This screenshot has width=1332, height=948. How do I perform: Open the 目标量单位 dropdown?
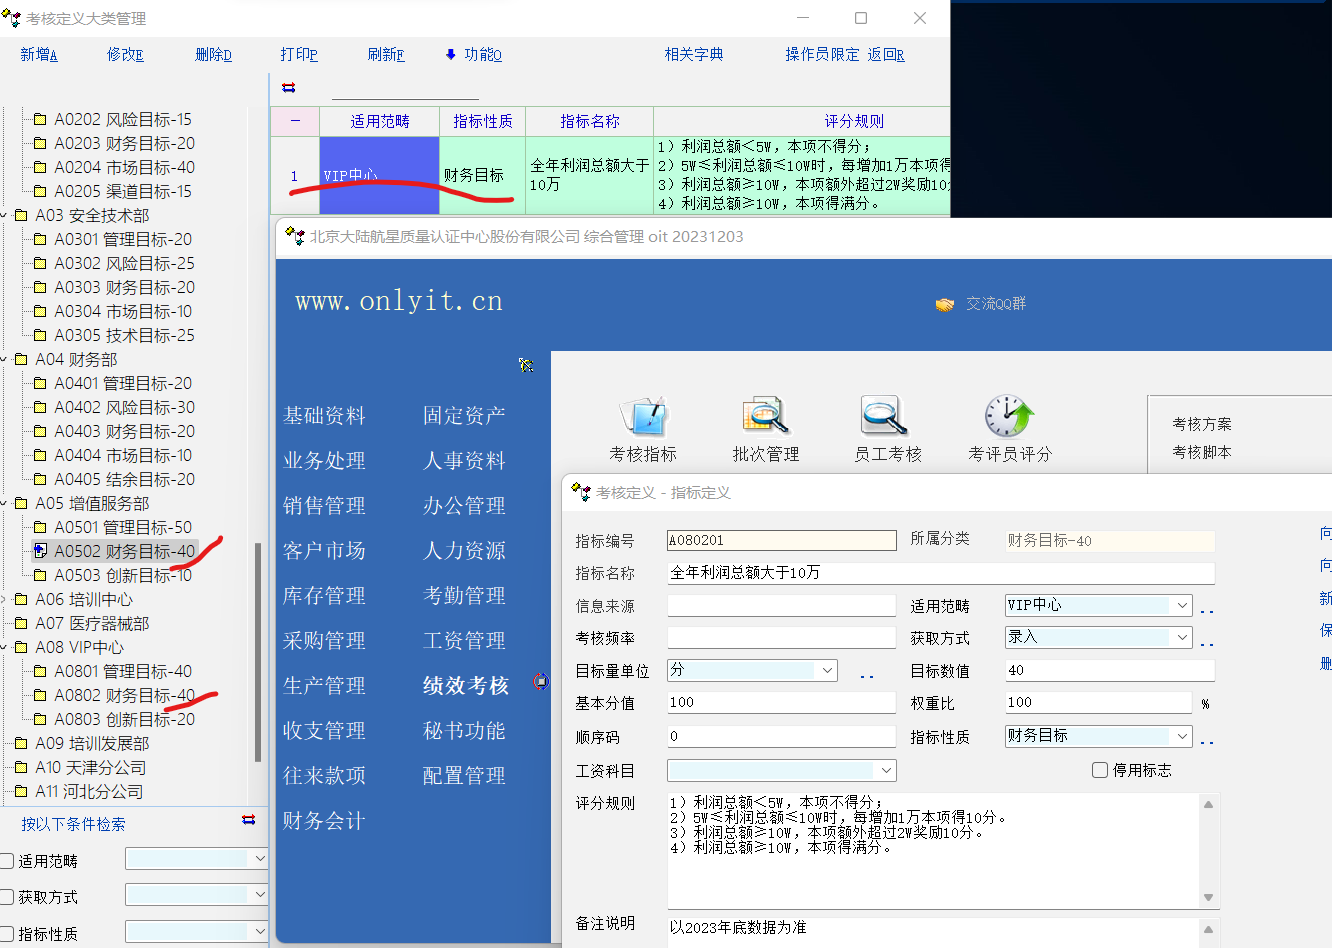[x=827, y=670]
